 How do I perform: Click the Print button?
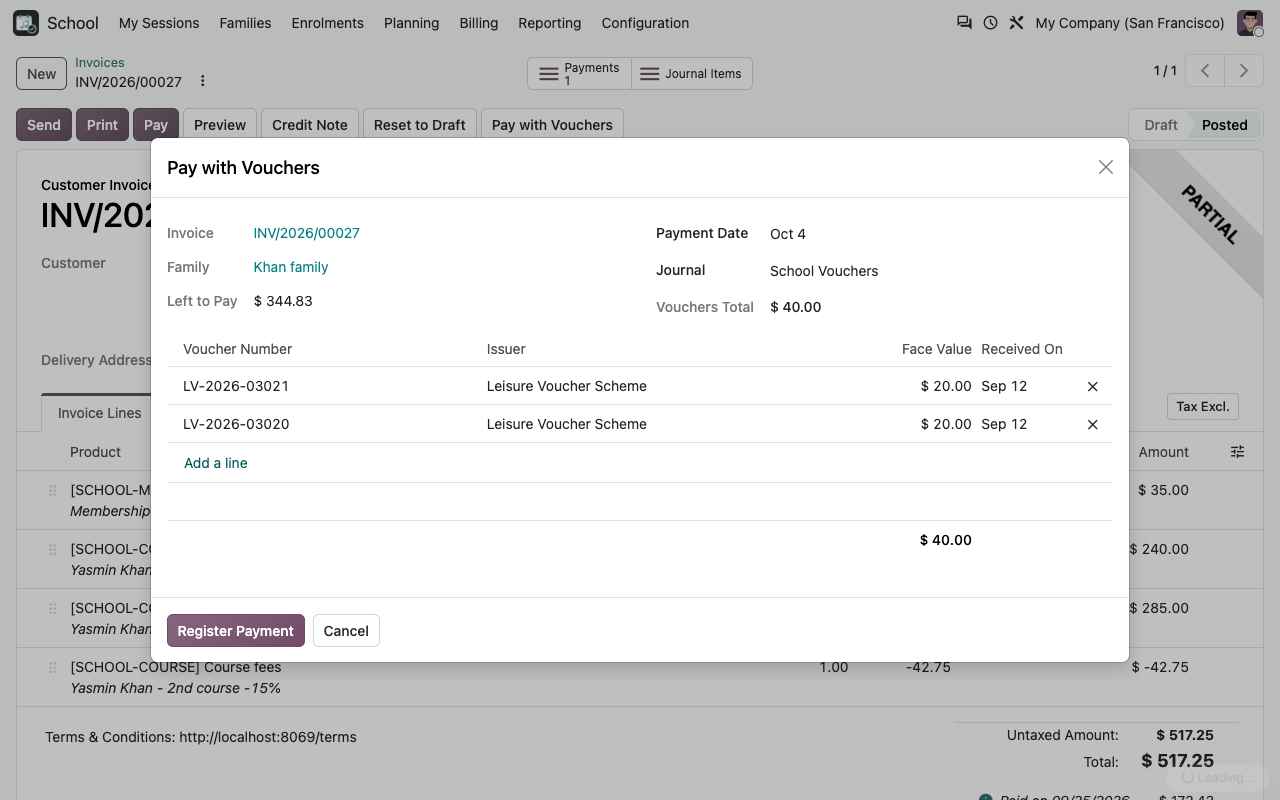102,125
